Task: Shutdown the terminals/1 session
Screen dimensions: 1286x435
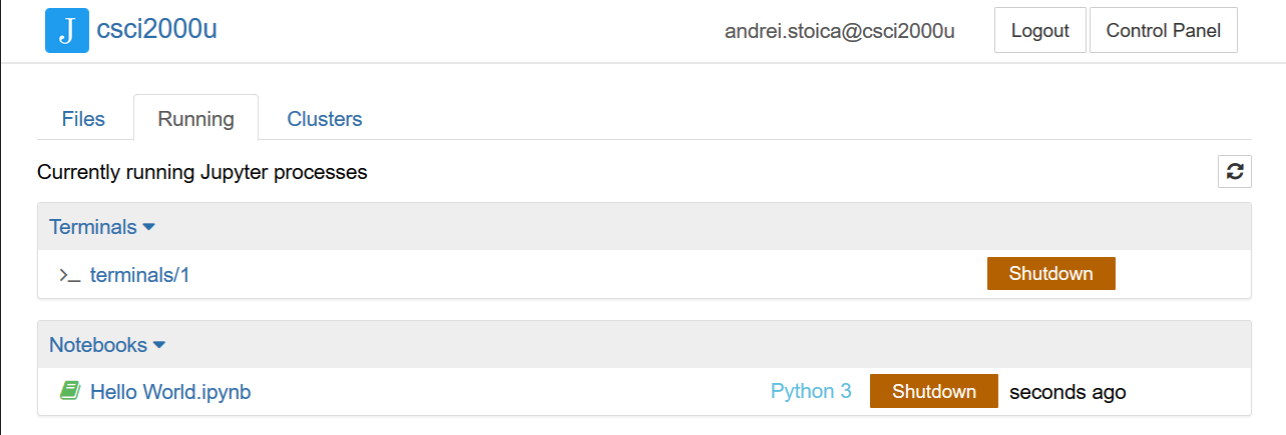Action: pos(1050,274)
